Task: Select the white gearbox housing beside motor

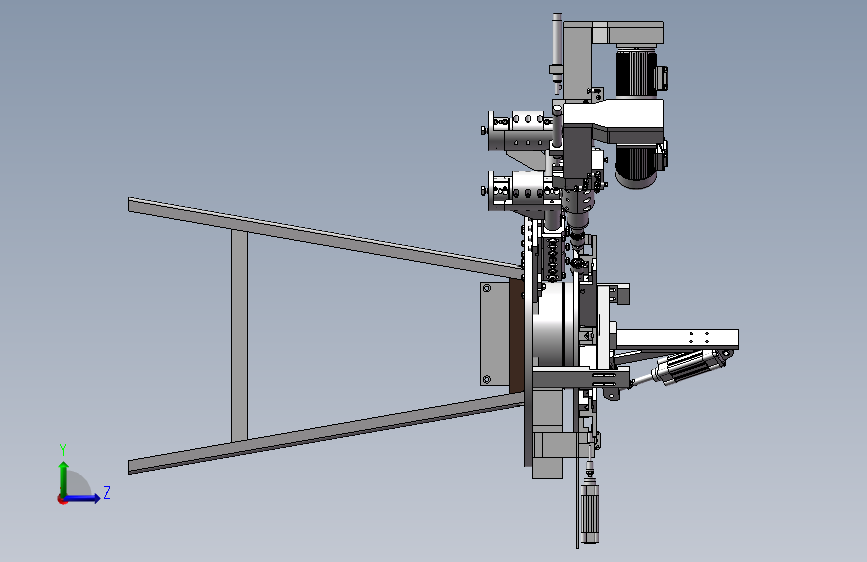Action: [613, 122]
